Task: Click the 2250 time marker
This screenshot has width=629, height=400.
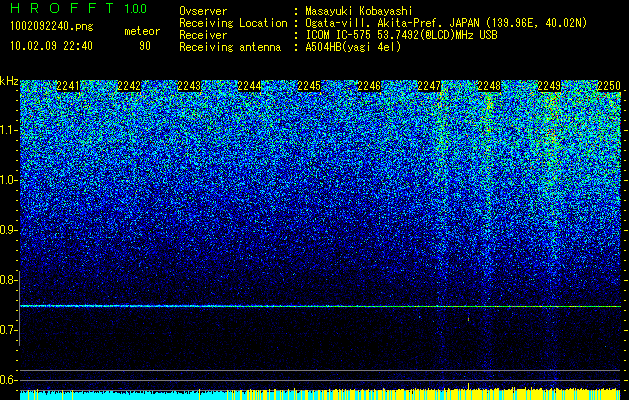Action: 609,86
